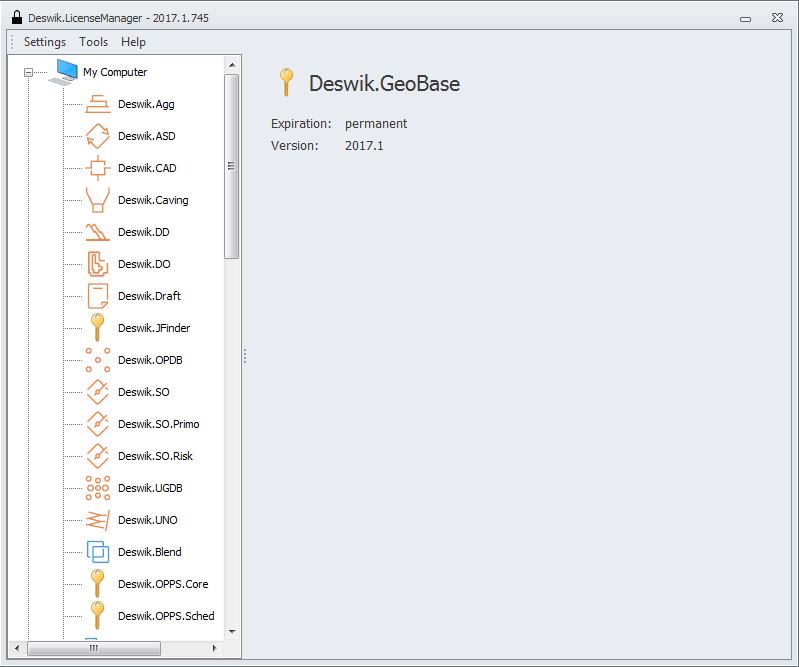This screenshot has height=667, width=799.
Task: Close the License Manager window
Action: [x=777, y=18]
